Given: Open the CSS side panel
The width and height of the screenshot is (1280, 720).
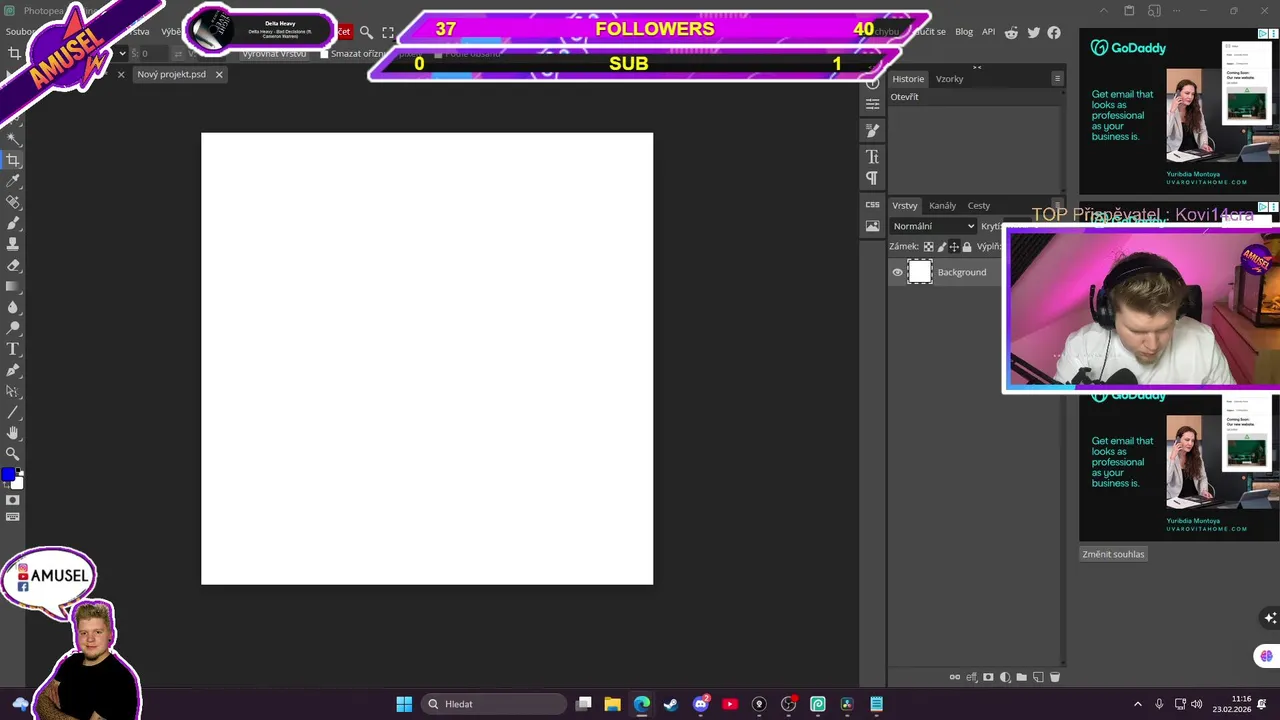Looking at the screenshot, I should click(x=873, y=204).
